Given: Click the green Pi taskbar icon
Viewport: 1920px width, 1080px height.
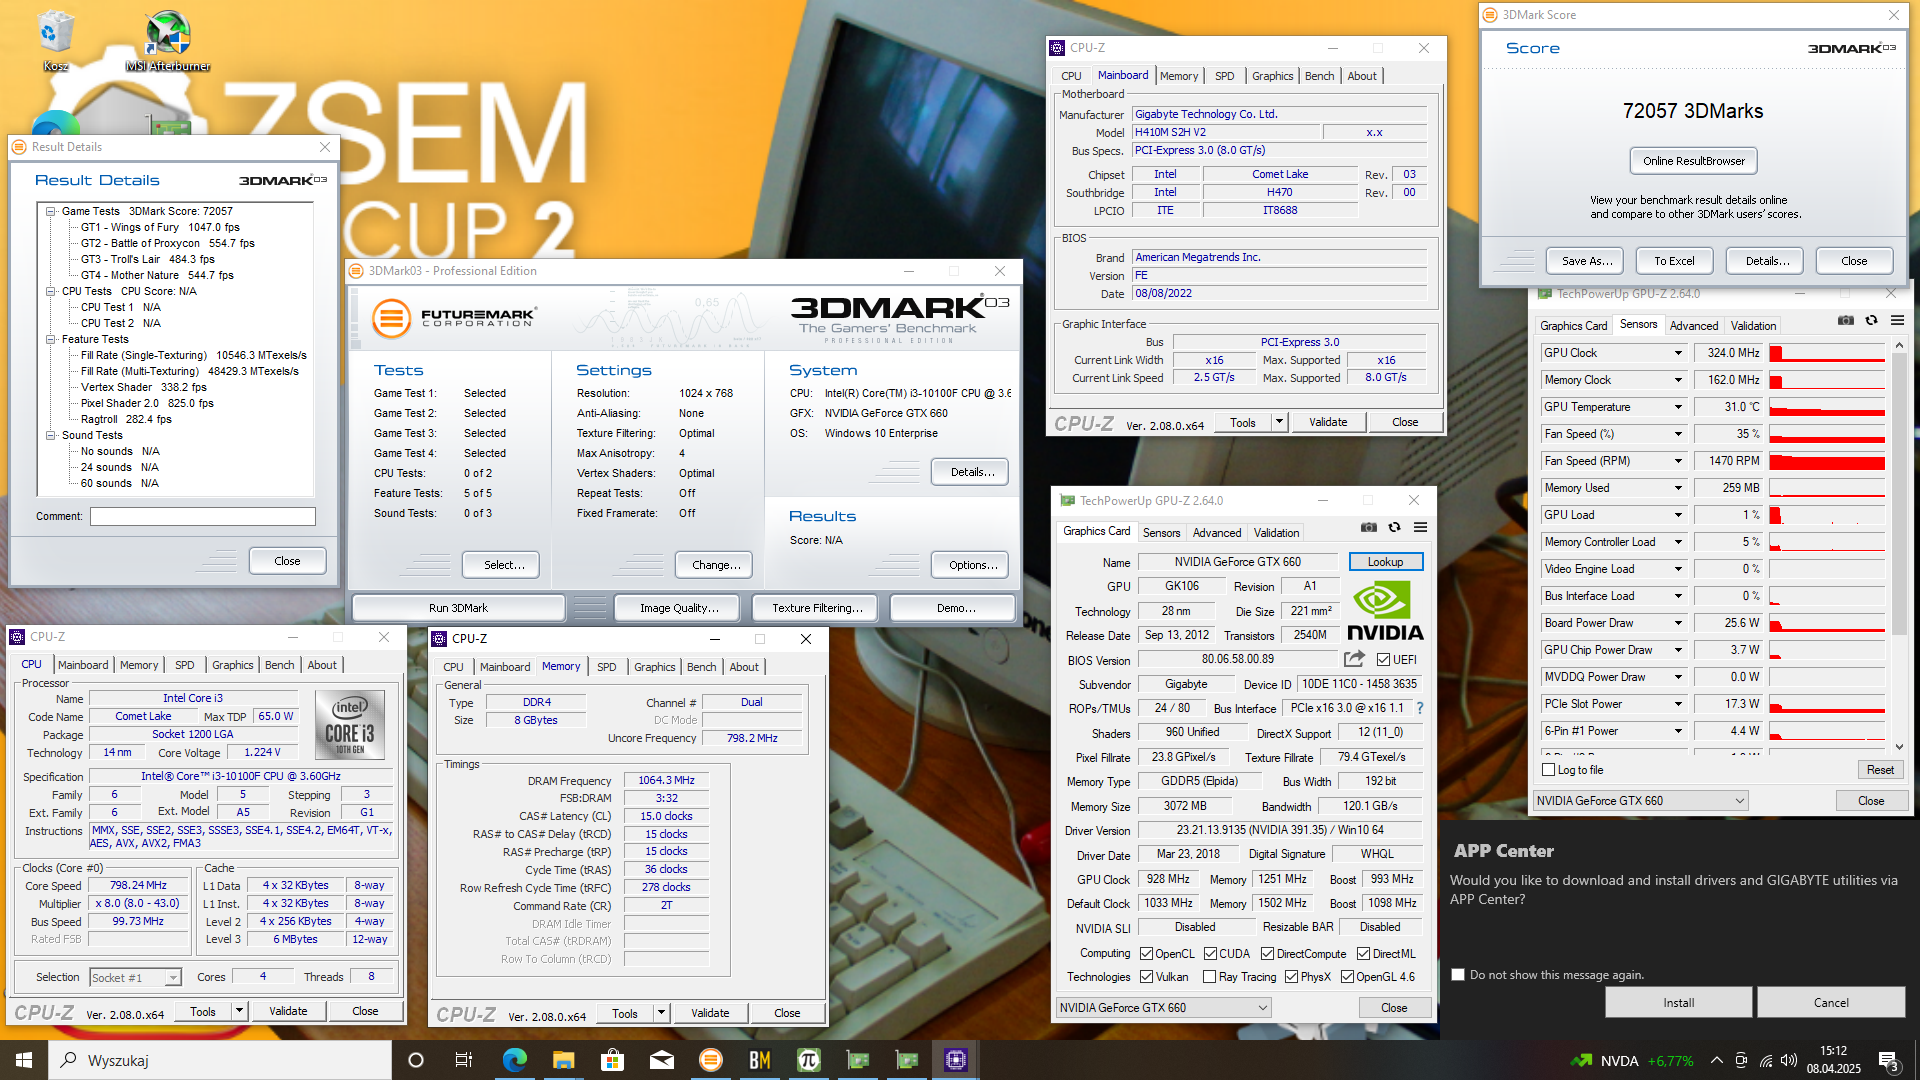Looking at the screenshot, I should click(808, 1060).
